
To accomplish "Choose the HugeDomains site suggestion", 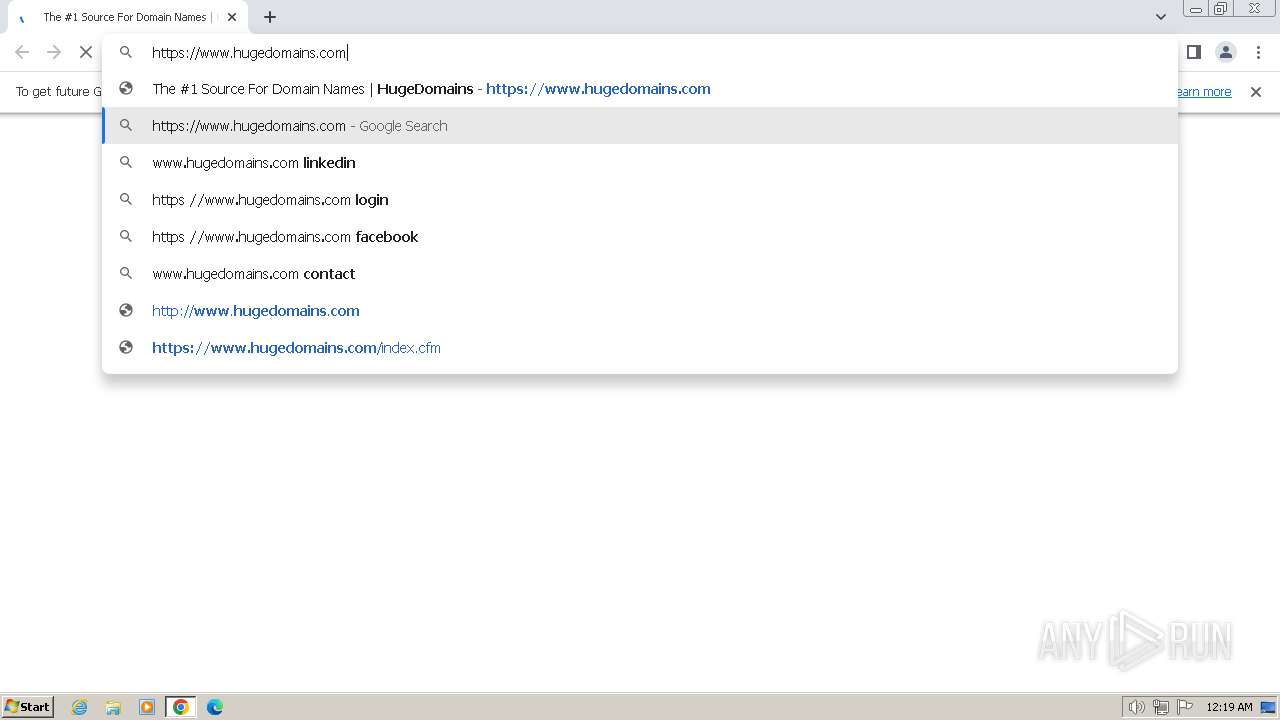I will [x=640, y=89].
